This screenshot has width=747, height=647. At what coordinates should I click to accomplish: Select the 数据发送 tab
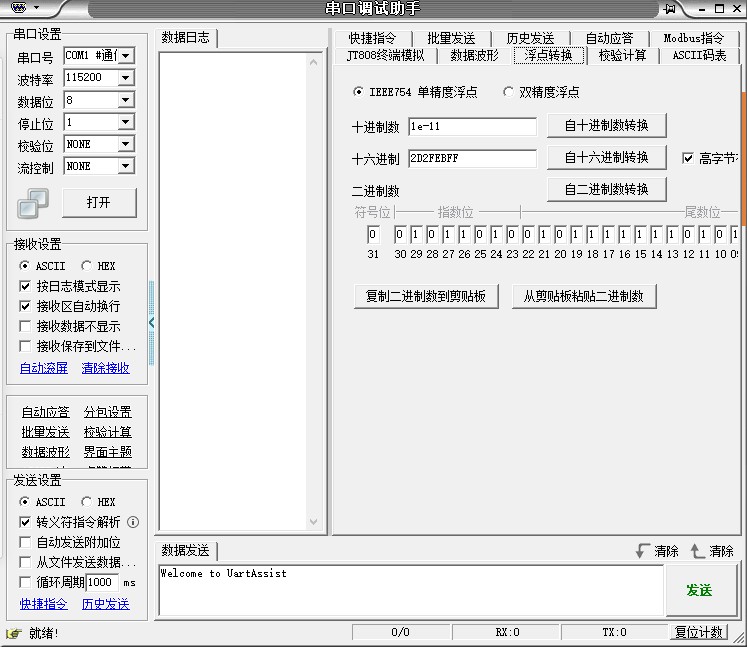click(x=185, y=551)
